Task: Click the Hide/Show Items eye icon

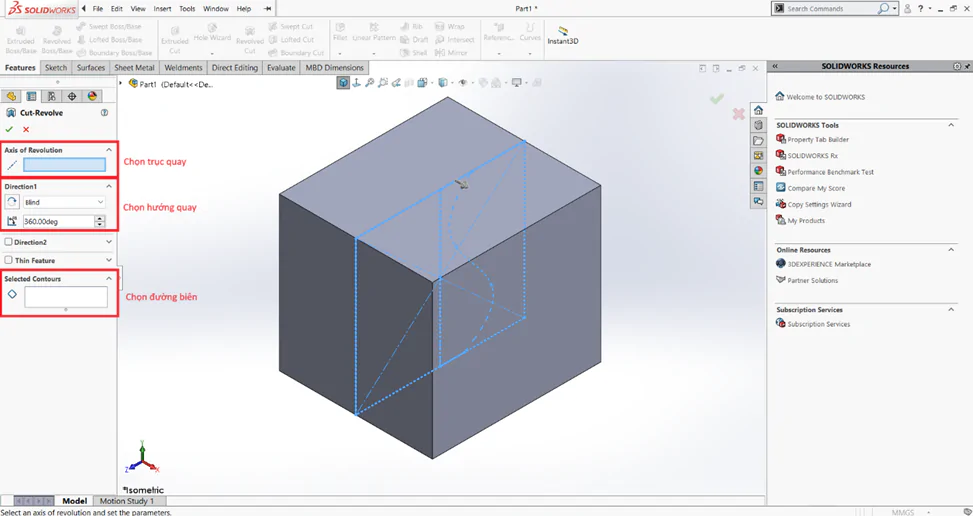Action: point(462,82)
